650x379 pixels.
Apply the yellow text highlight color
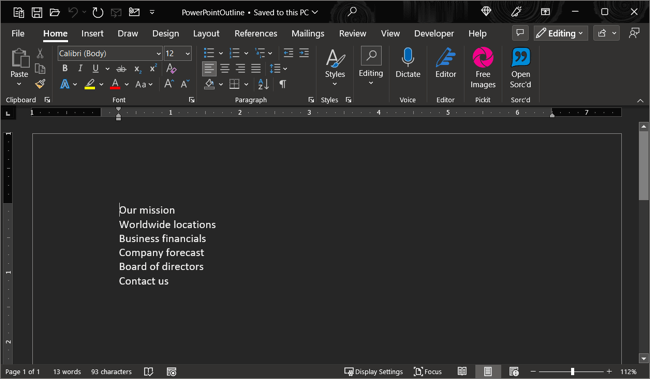tap(90, 84)
